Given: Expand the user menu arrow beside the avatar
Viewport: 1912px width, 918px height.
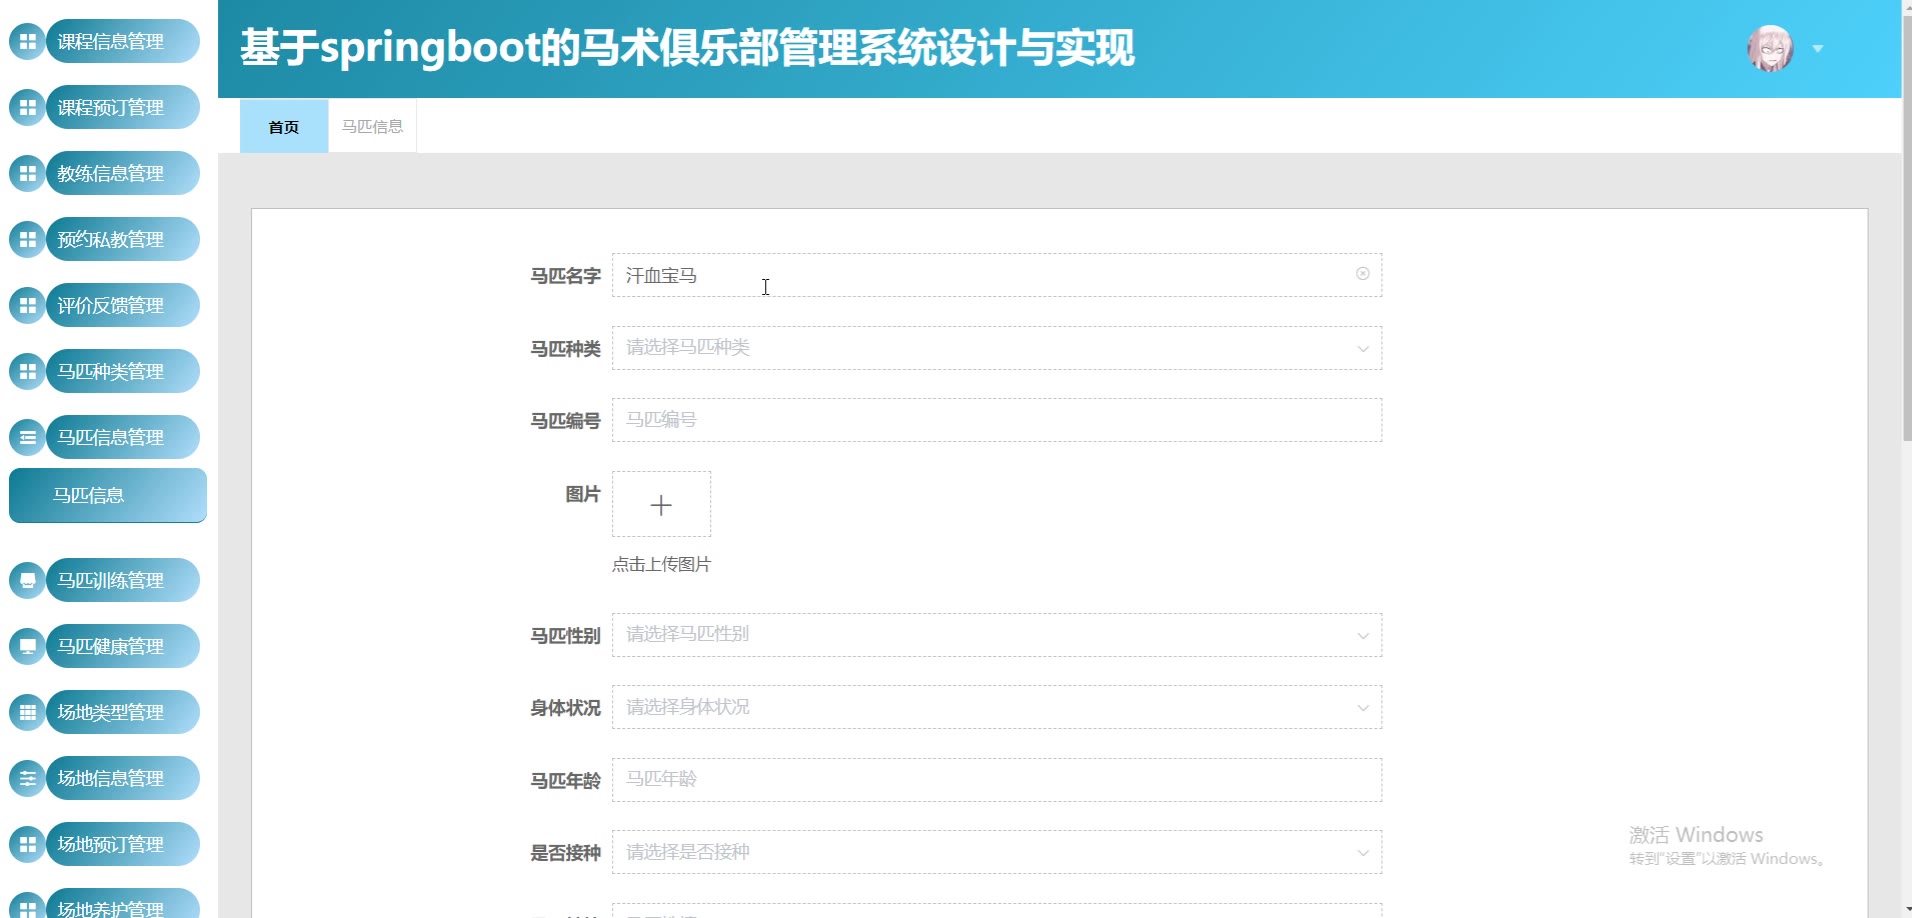Looking at the screenshot, I should [x=1818, y=49].
